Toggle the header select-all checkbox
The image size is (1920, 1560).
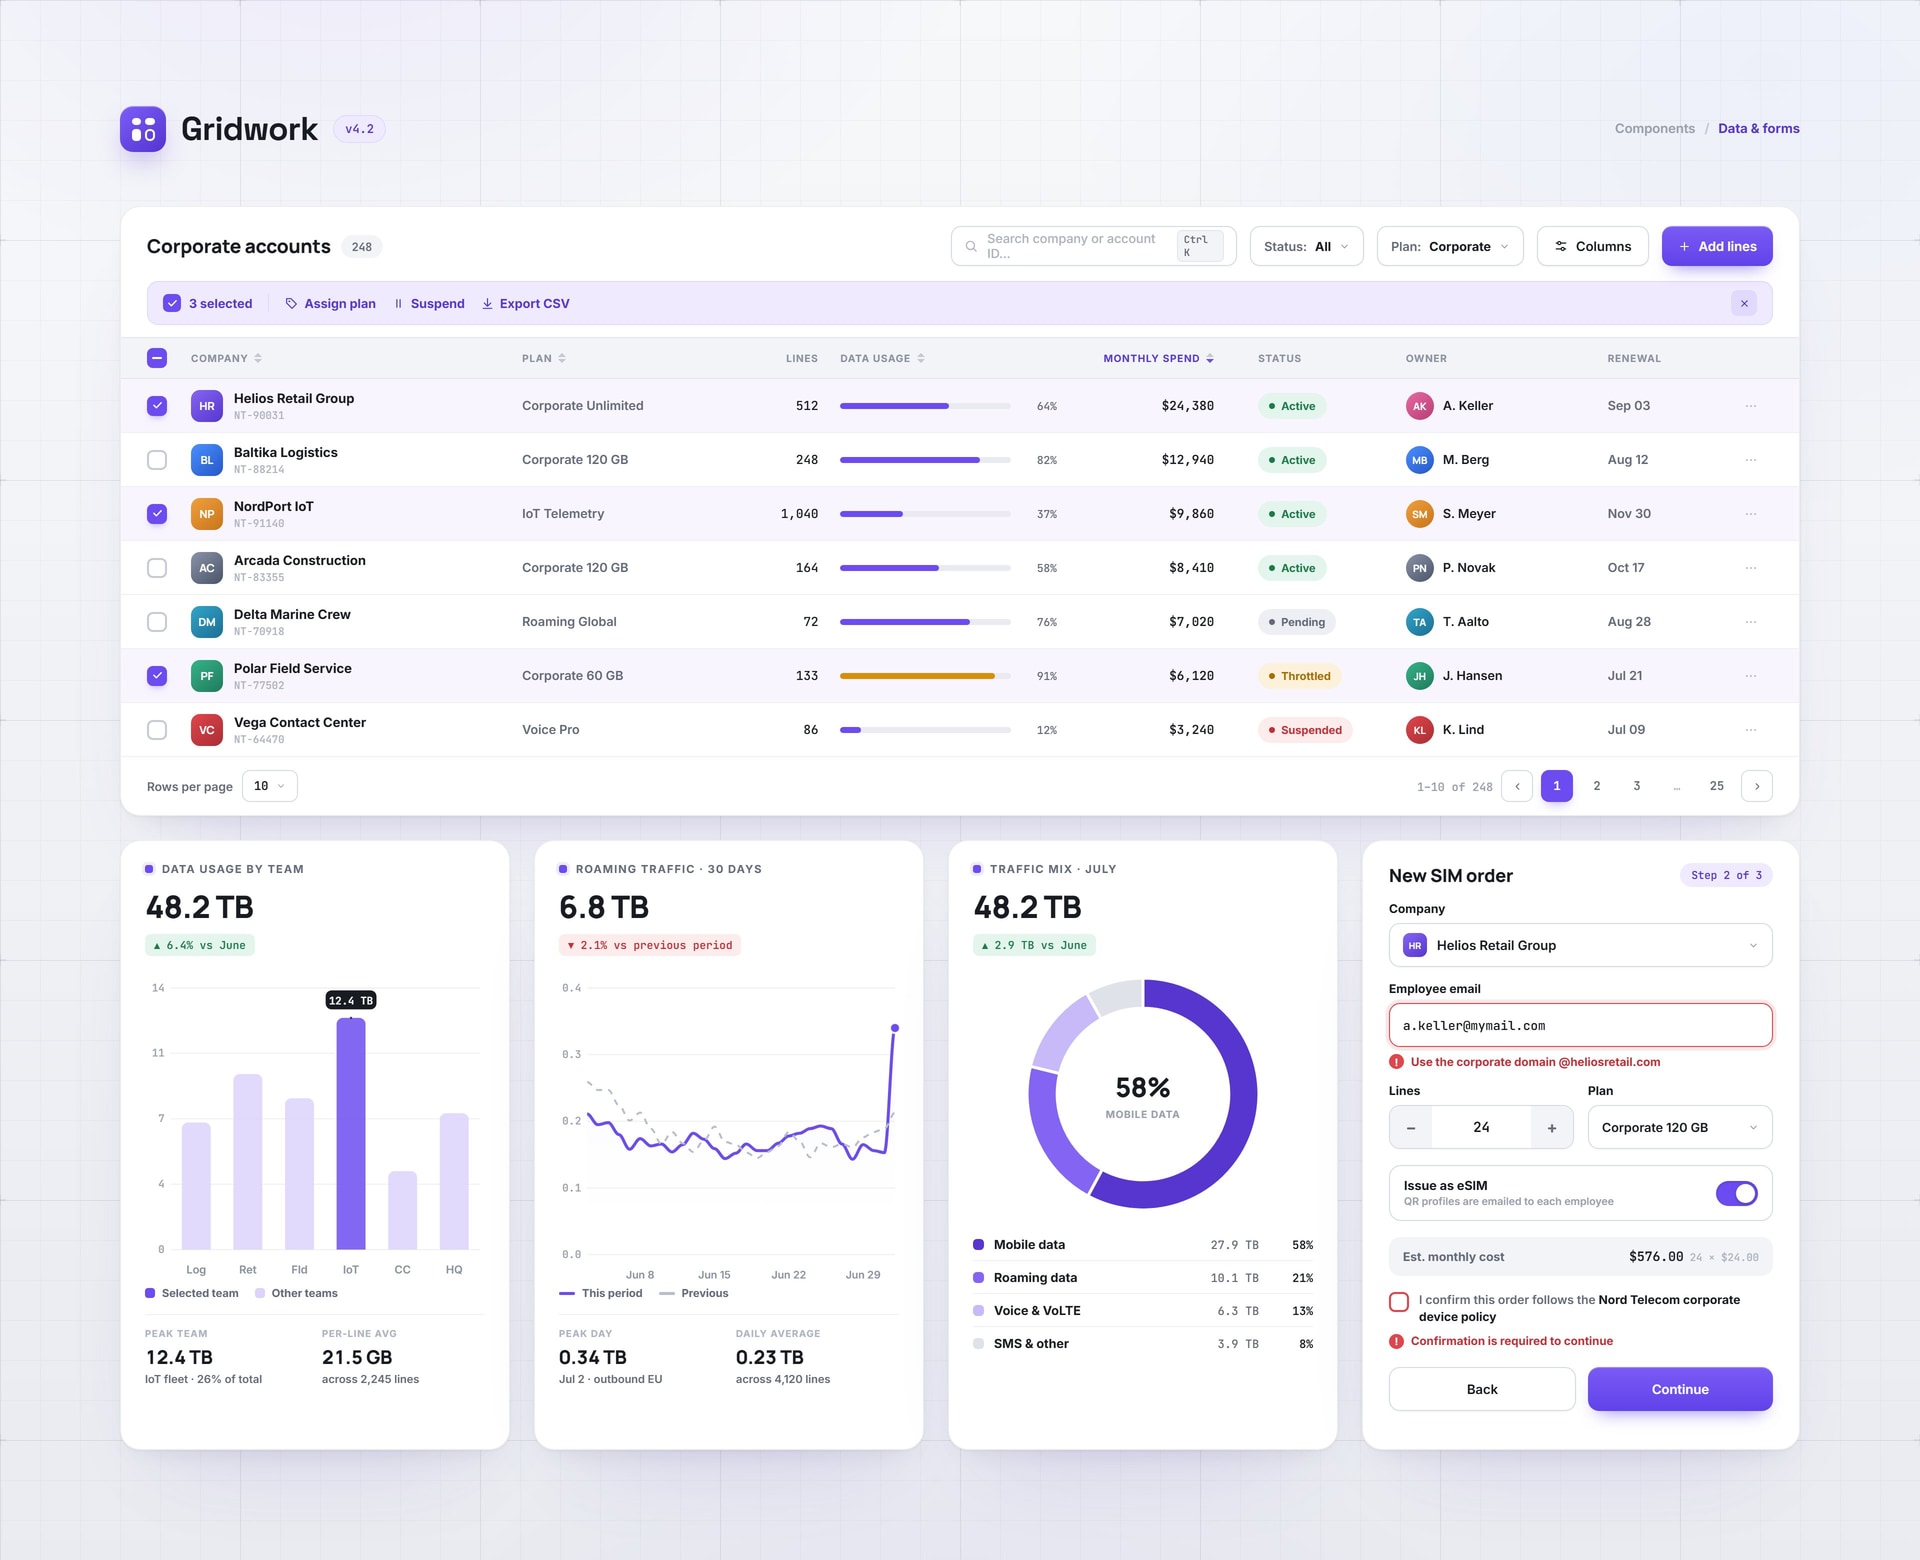pos(157,358)
